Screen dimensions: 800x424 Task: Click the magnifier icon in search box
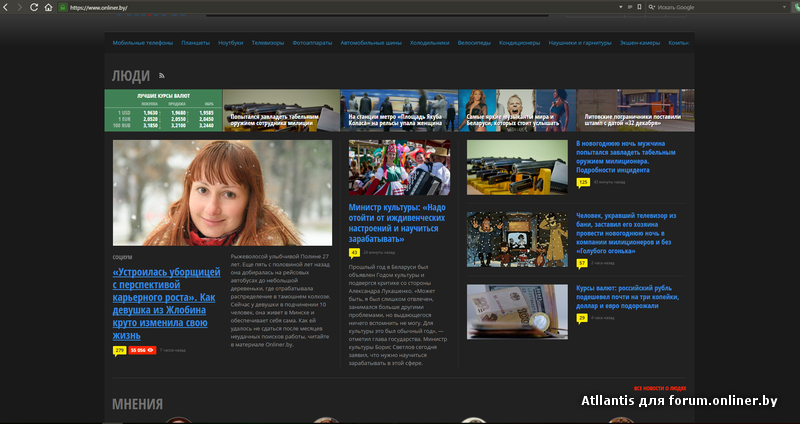(x=654, y=7)
